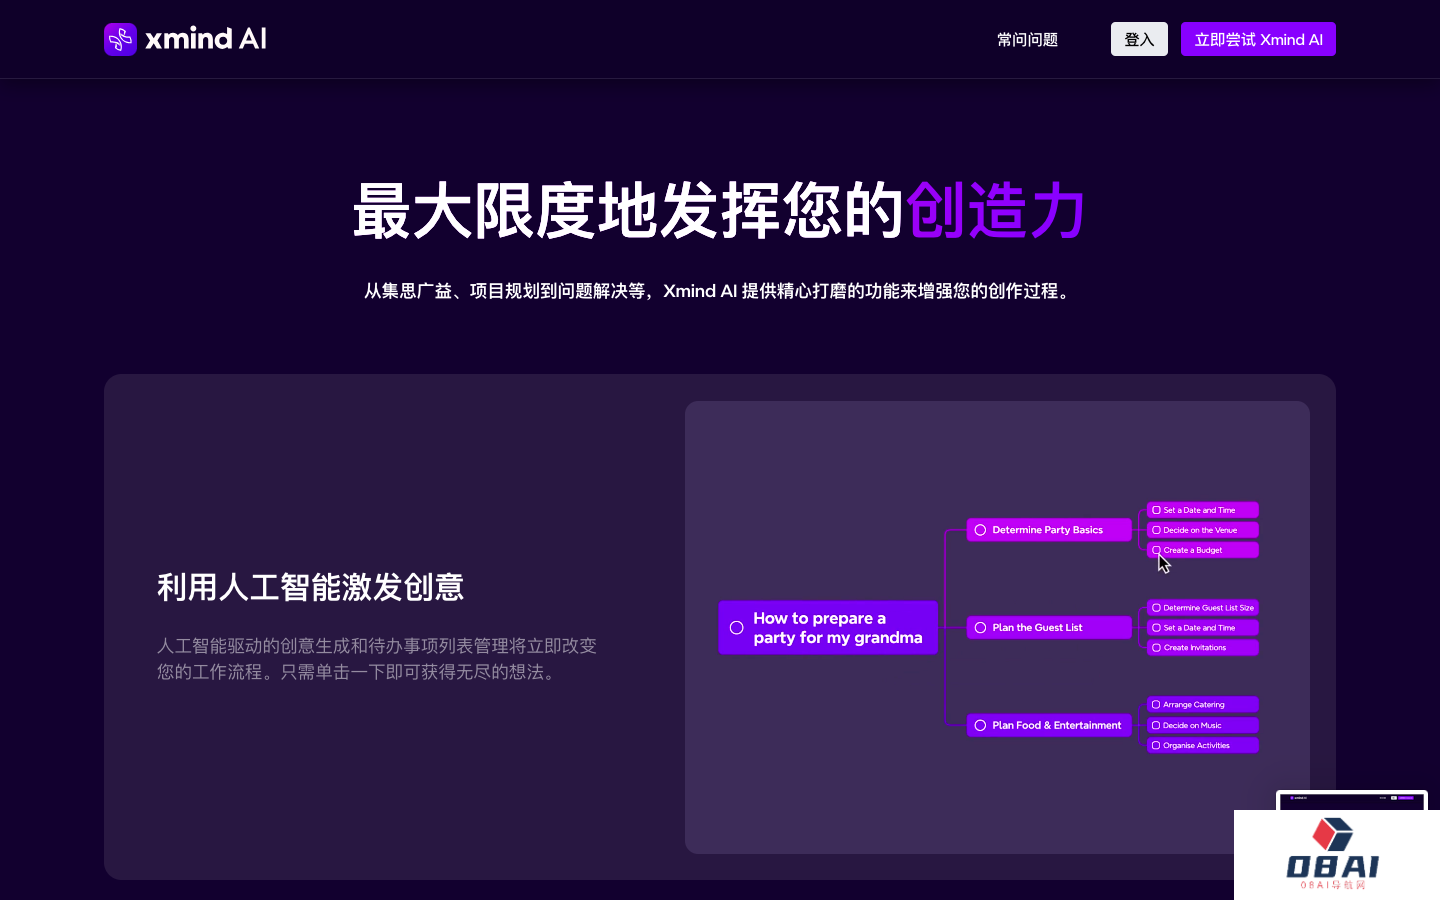The height and width of the screenshot is (900, 1440).
Task: Select the 'How to prepare a party' root node
Action: 828,628
